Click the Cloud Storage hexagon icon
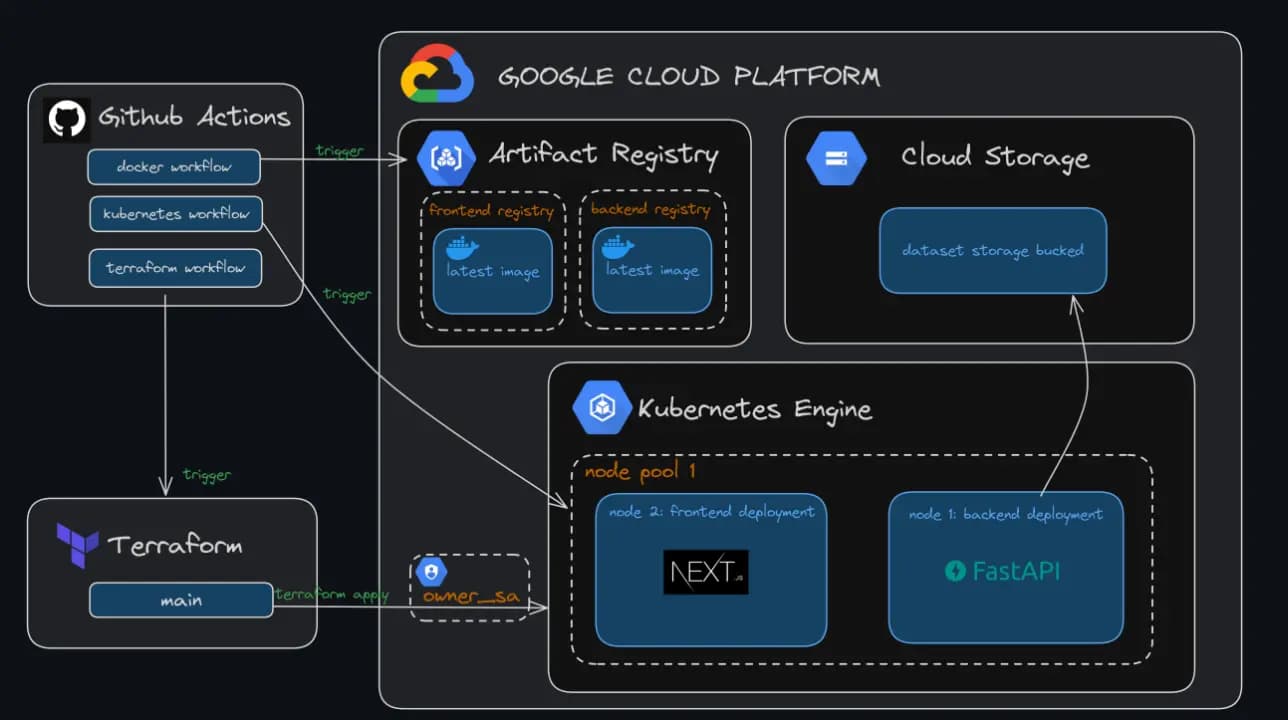The width and height of the screenshot is (1288, 720). pyautogui.click(x=836, y=158)
